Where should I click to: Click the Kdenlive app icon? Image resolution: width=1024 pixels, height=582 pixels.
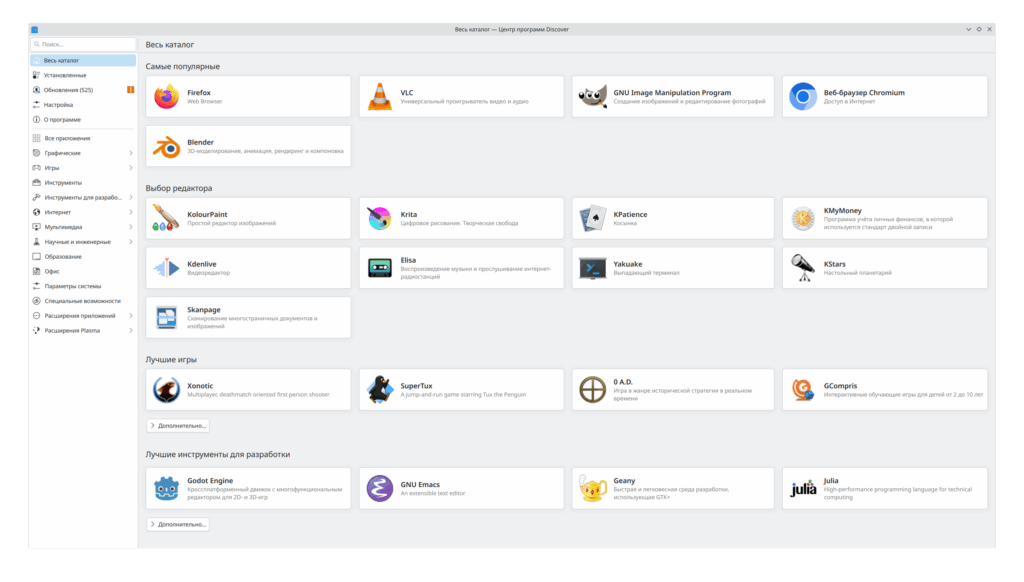pos(167,268)
